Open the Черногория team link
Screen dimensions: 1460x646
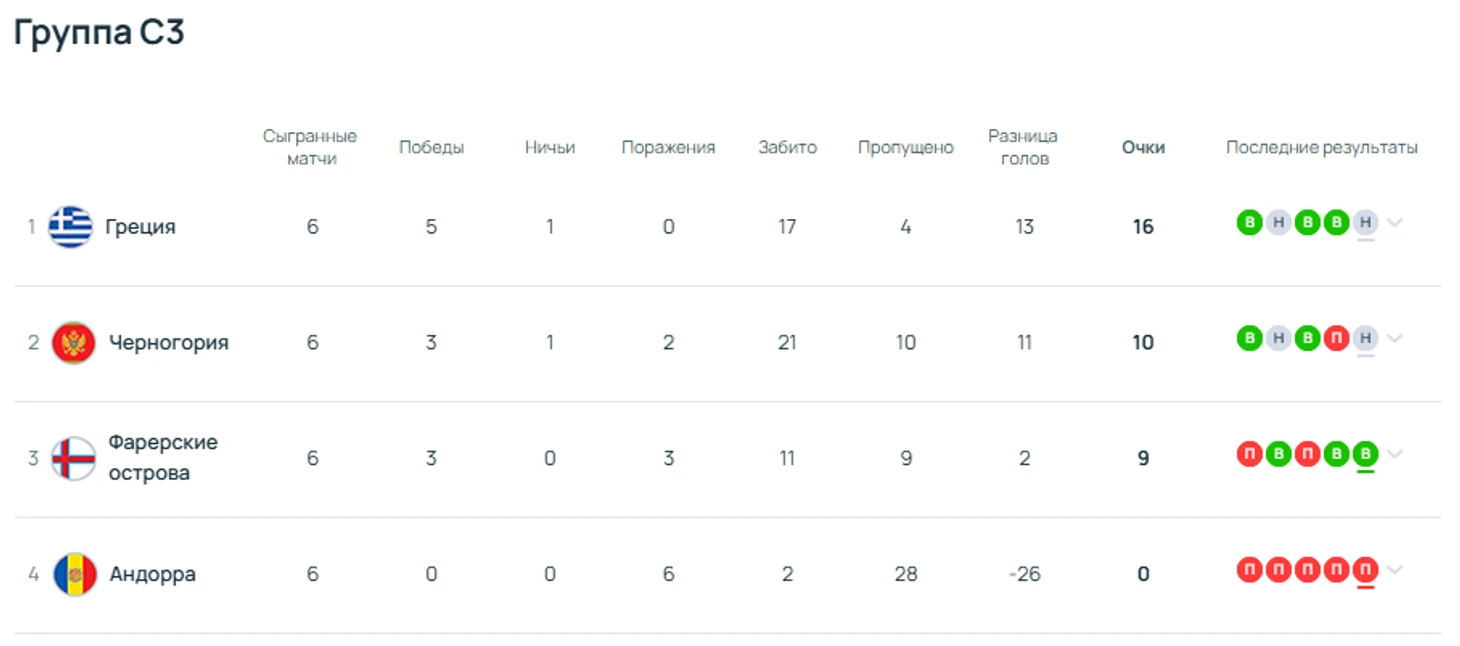click(168, 343)
